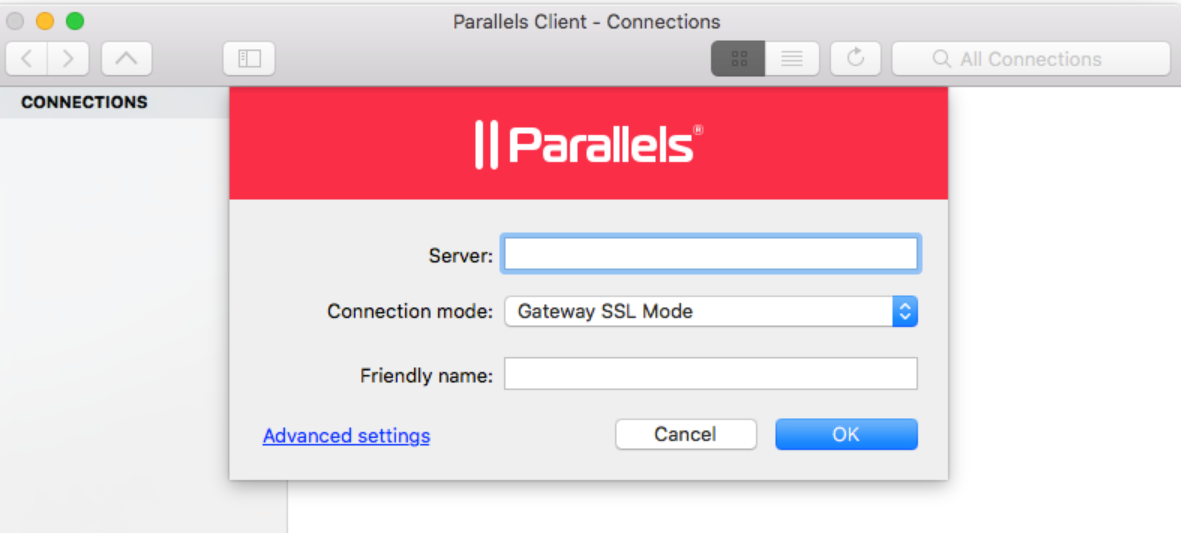
Task: Select the CONNECTIONS sidebar header
Action: [84, 102]
